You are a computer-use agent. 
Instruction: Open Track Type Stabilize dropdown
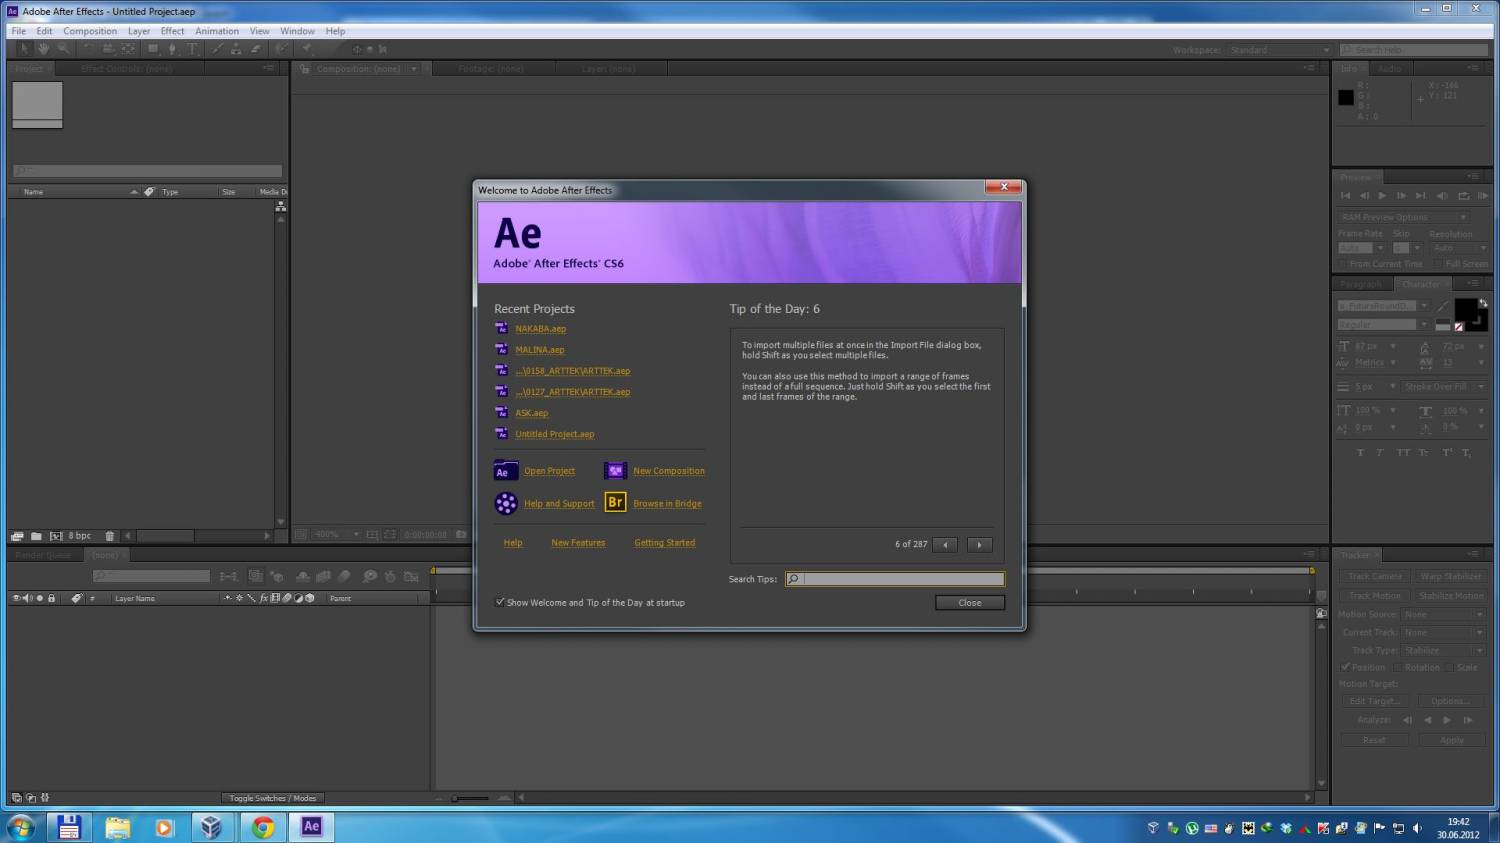point(1443,650)
